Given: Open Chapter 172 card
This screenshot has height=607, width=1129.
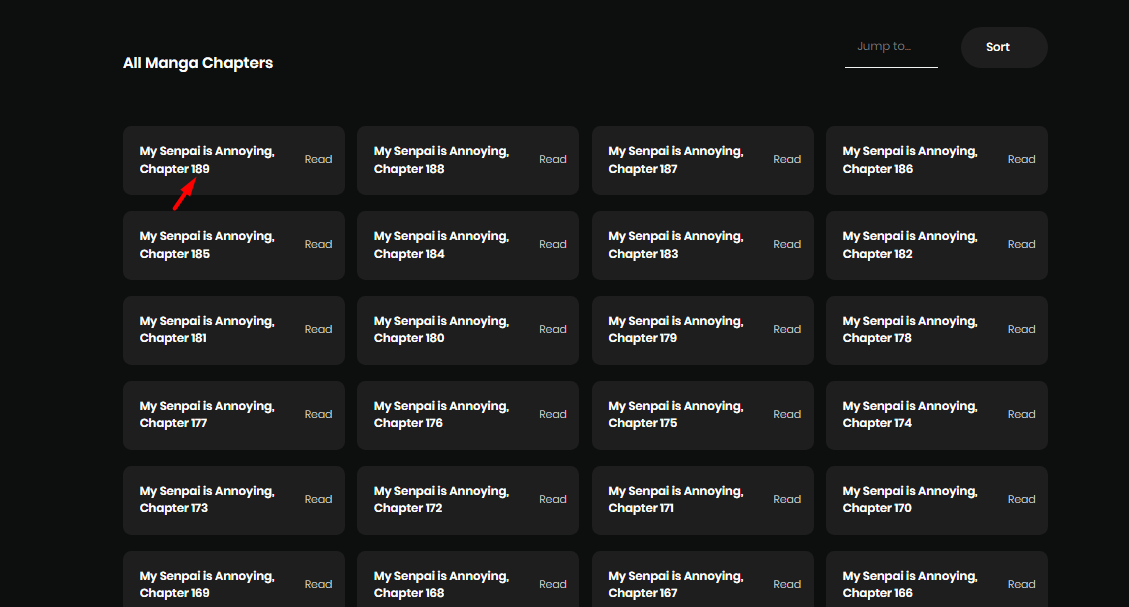Looking at the screenshot, I should (x=441, y=500).
